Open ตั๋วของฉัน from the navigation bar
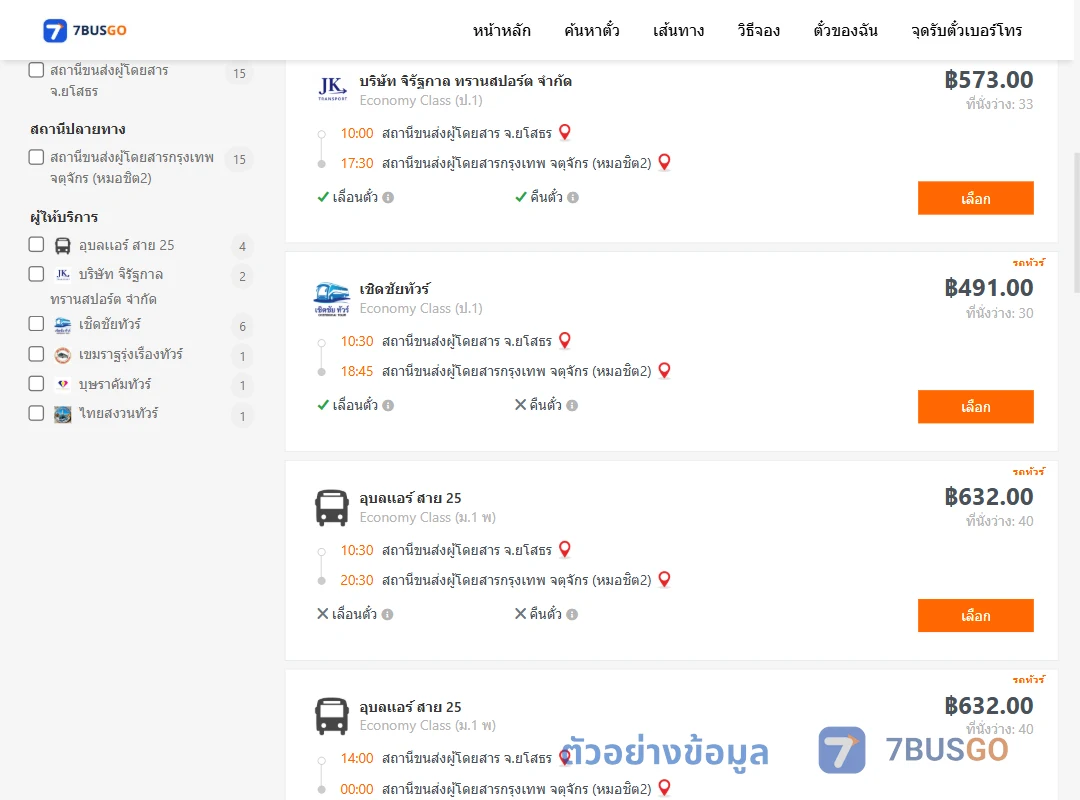Viewport: 1080px width, 800px height. point(845,30)
